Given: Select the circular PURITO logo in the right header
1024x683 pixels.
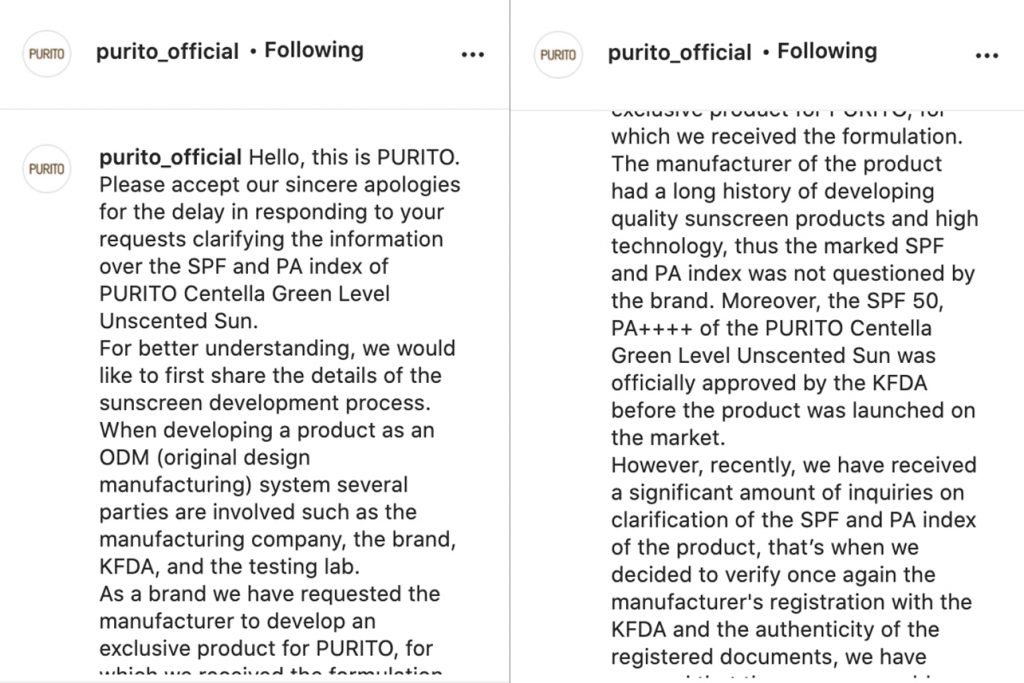Looking at the screenshot, I should tap(556, 54).
